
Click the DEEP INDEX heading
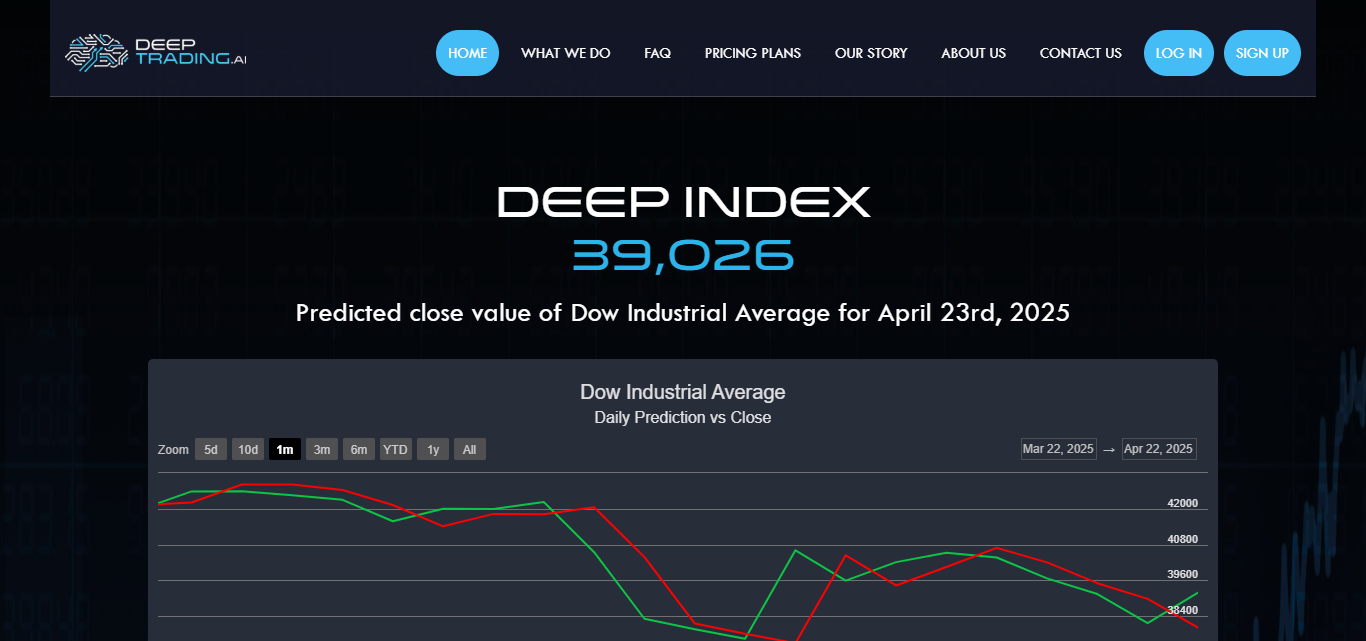point(683,202)
